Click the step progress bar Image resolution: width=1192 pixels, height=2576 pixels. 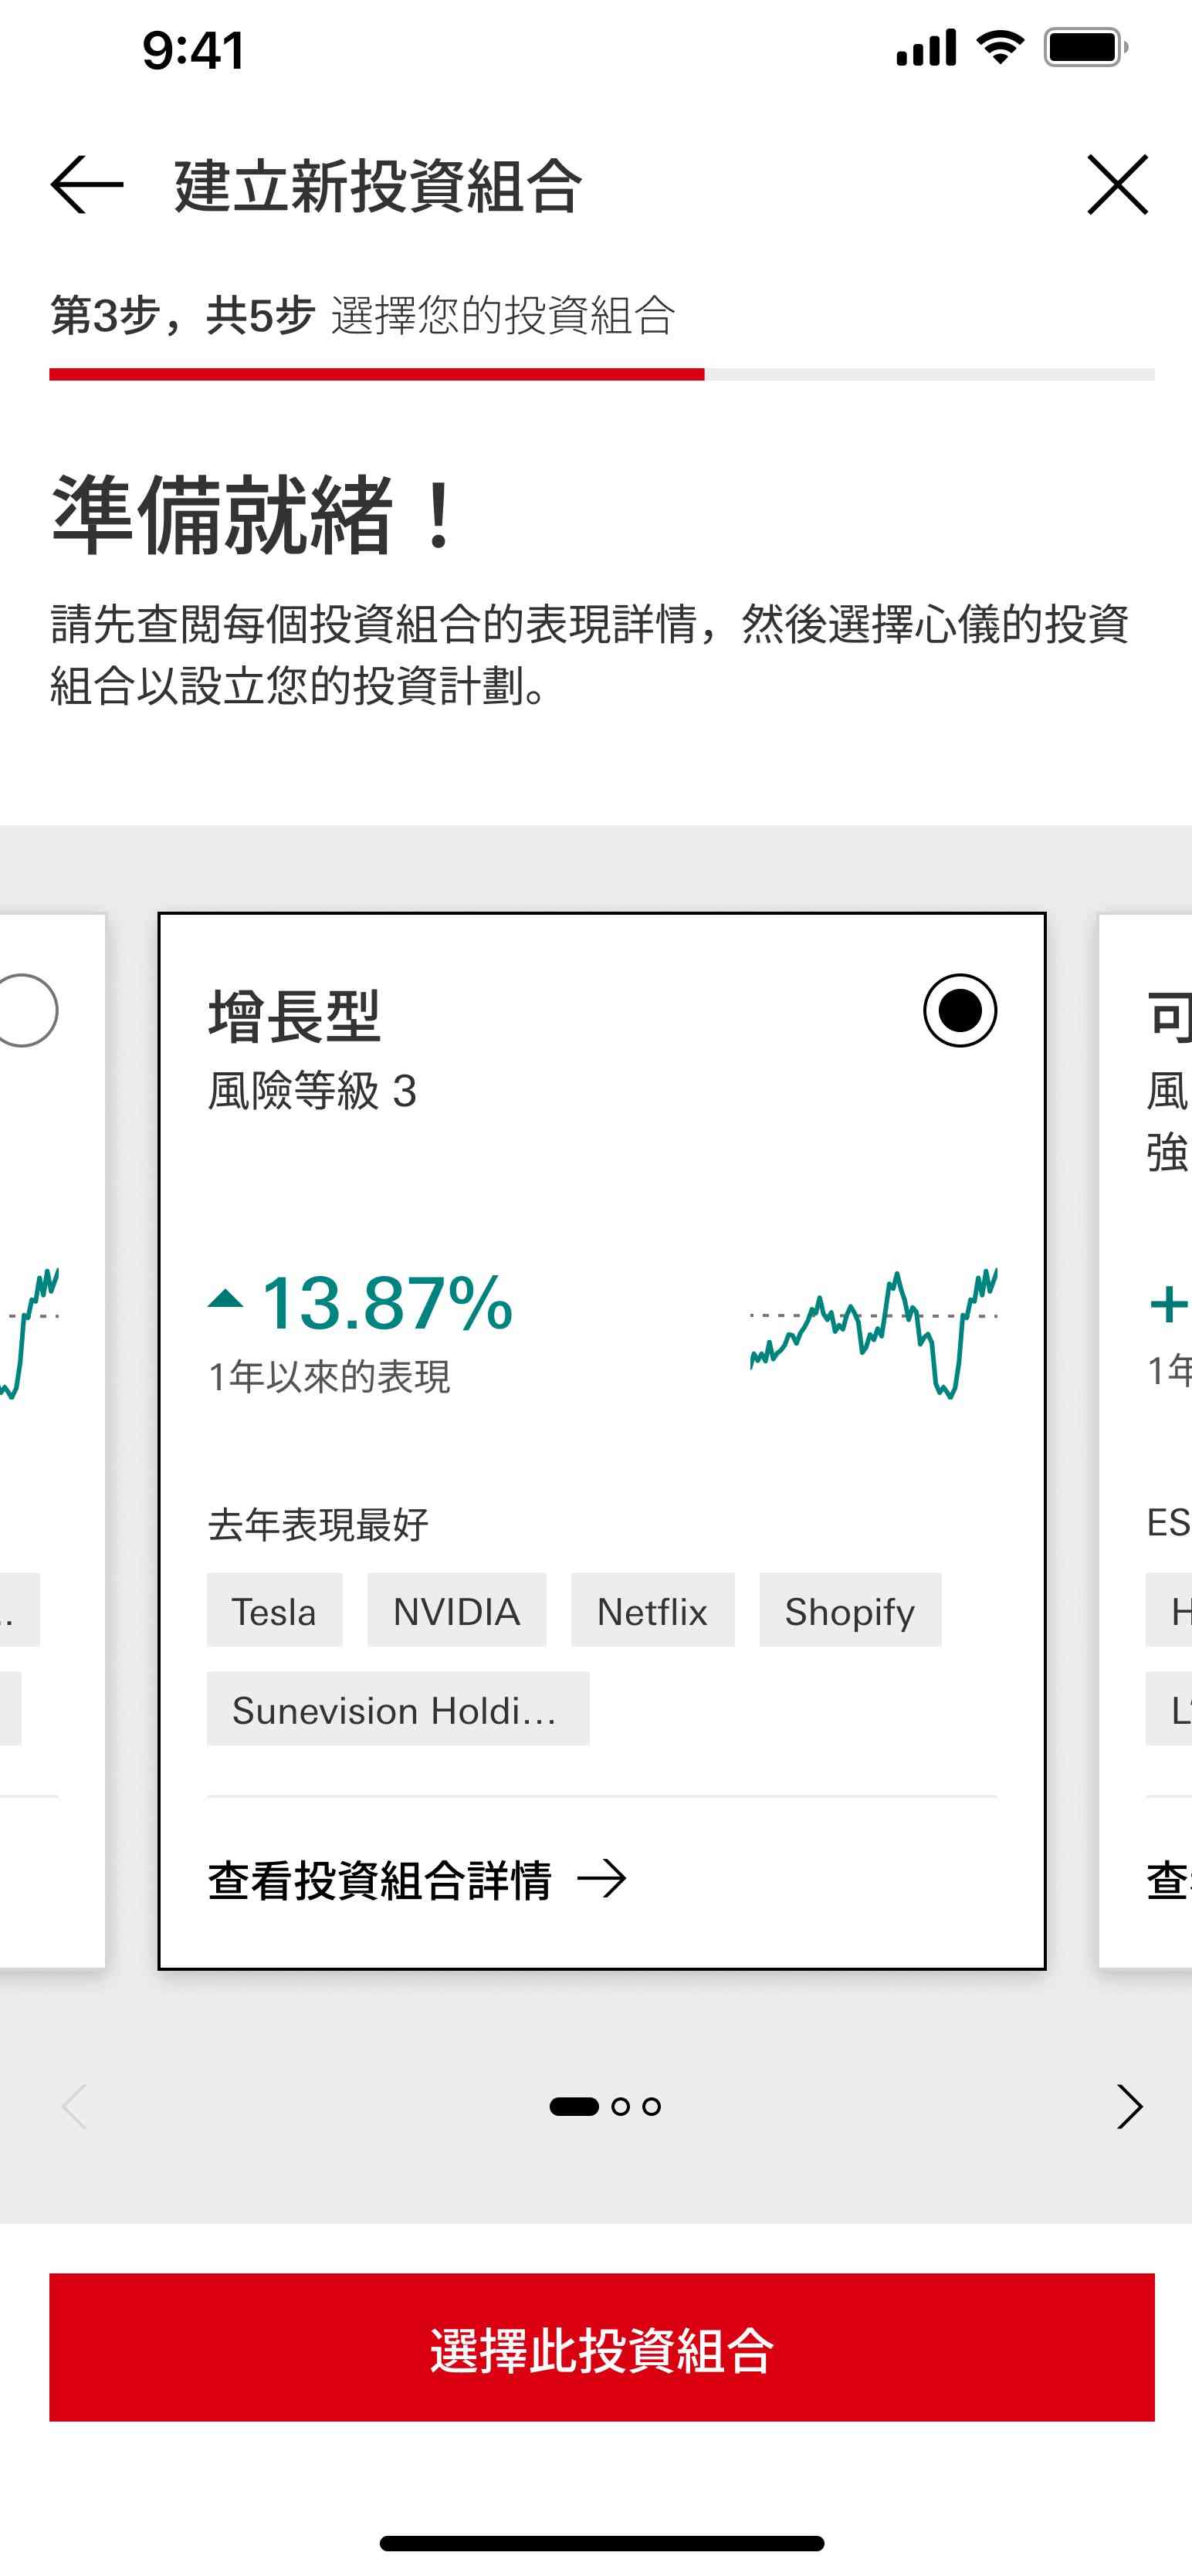602,374
